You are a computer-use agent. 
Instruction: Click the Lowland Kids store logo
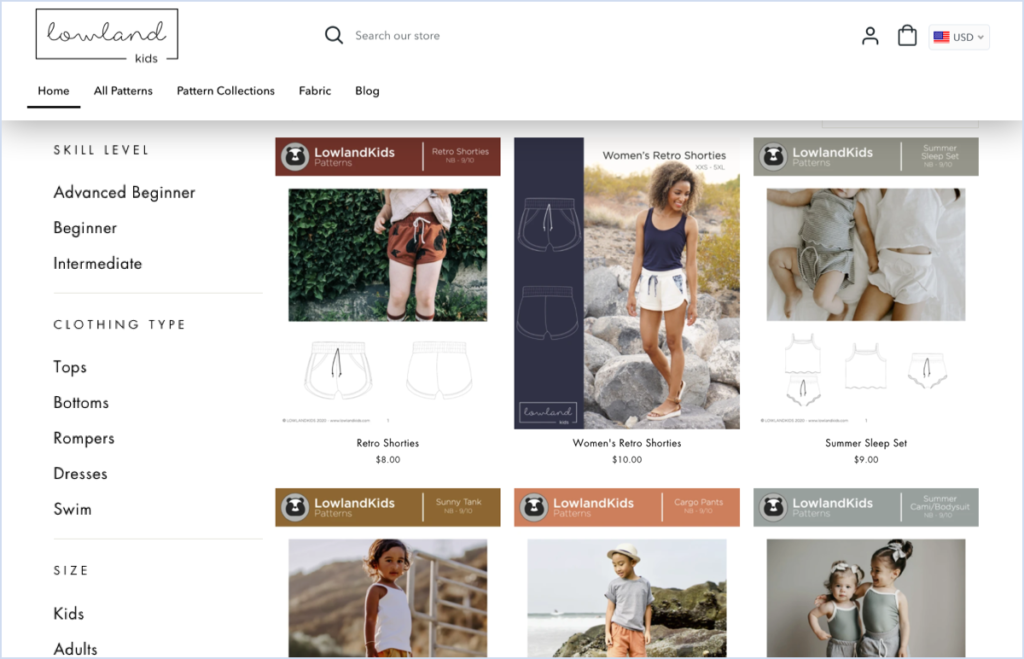tap(106, 33)
